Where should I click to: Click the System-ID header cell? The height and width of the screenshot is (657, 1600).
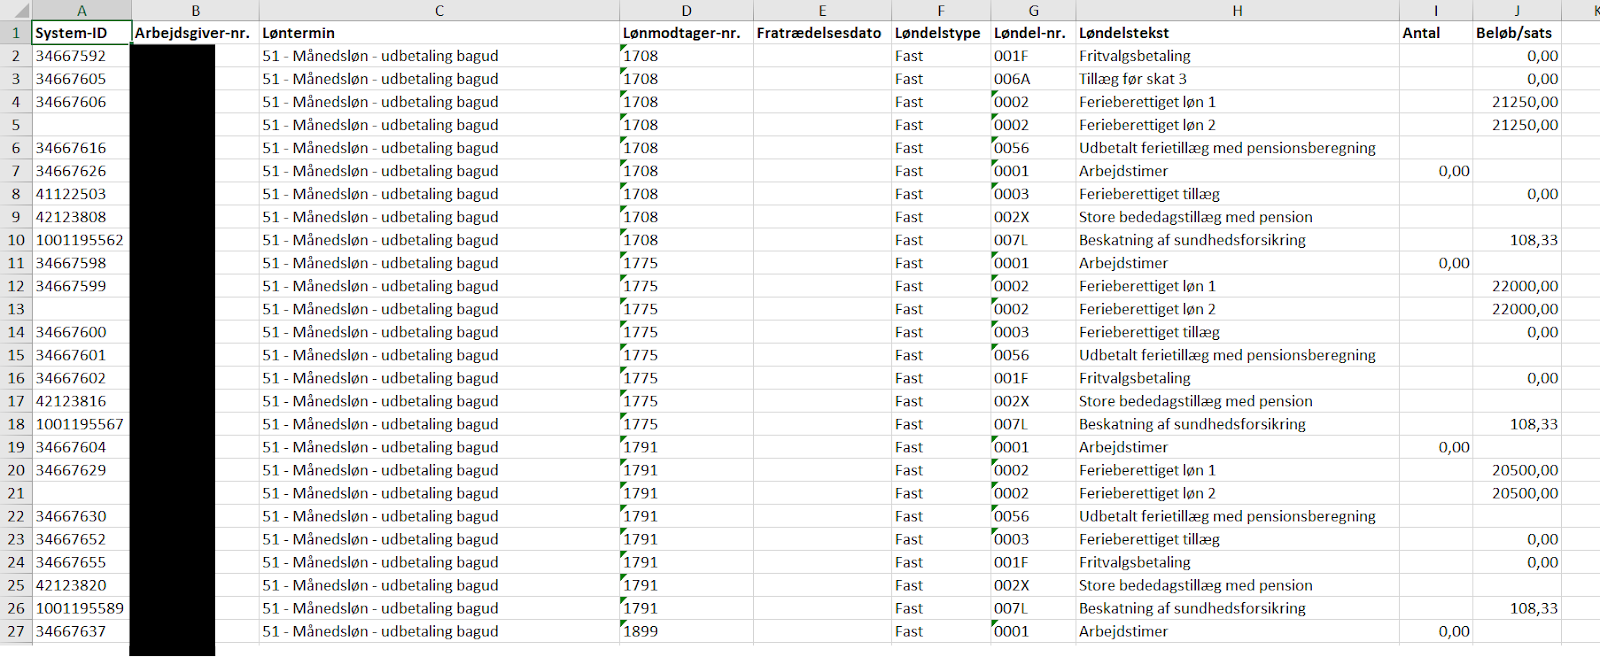tap(82, 33)
